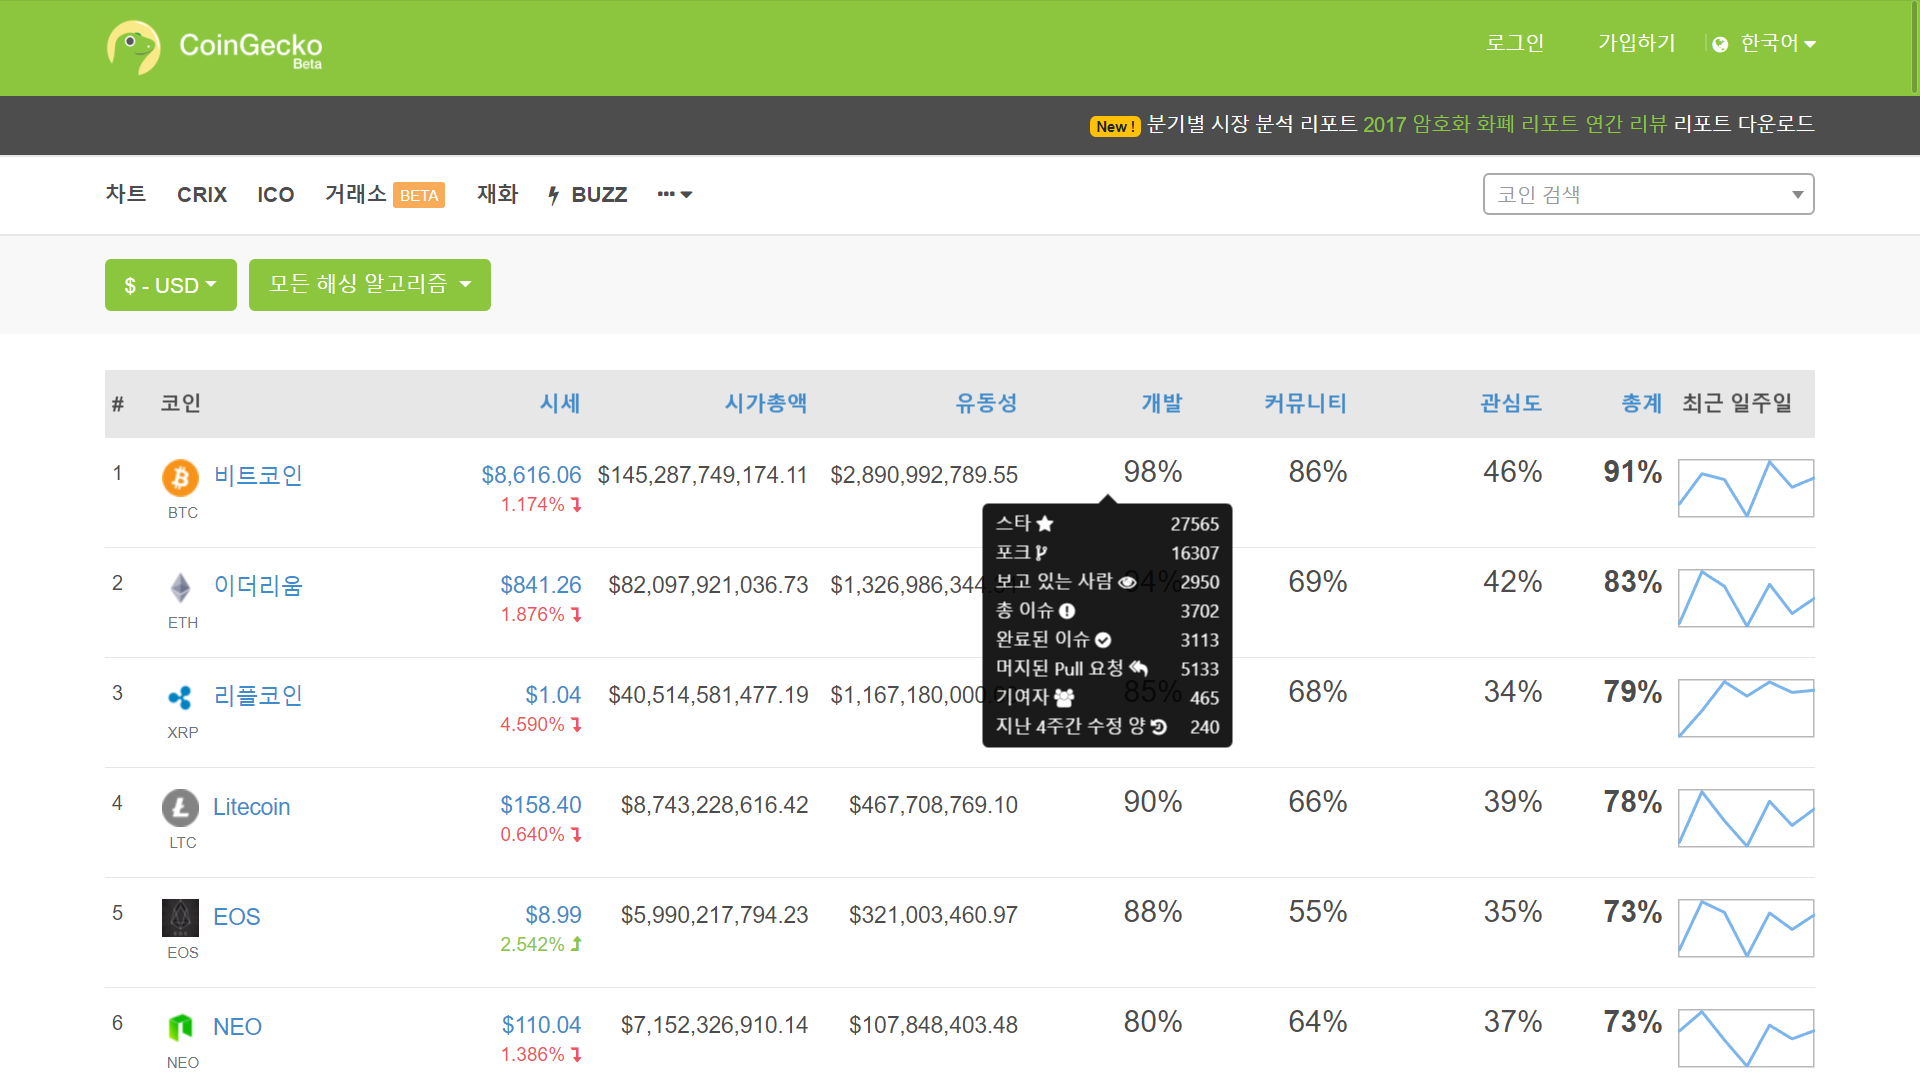
Task: Open the $ - USD currency dropdown
Action: pos(170,285)
